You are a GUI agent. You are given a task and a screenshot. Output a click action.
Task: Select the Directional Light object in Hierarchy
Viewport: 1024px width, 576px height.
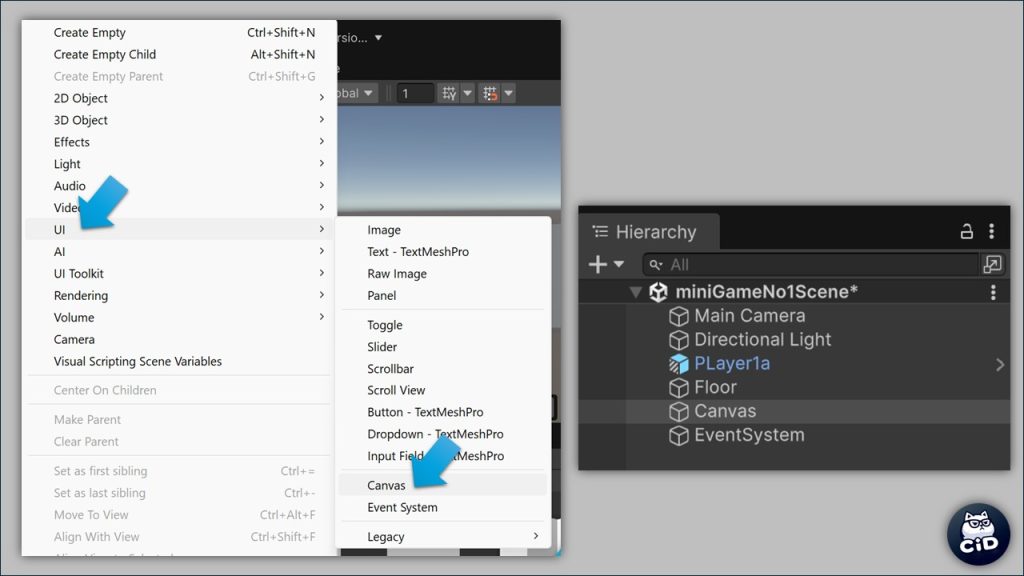pyautogui.click(x=762, y=340)
